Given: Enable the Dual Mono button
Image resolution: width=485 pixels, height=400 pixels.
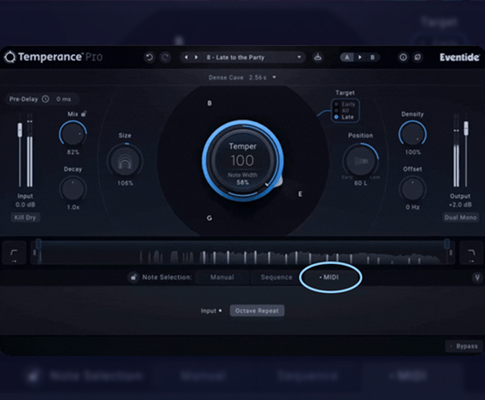Looking at the screenshot, I should pyautogui.click(x=460, y=217).
